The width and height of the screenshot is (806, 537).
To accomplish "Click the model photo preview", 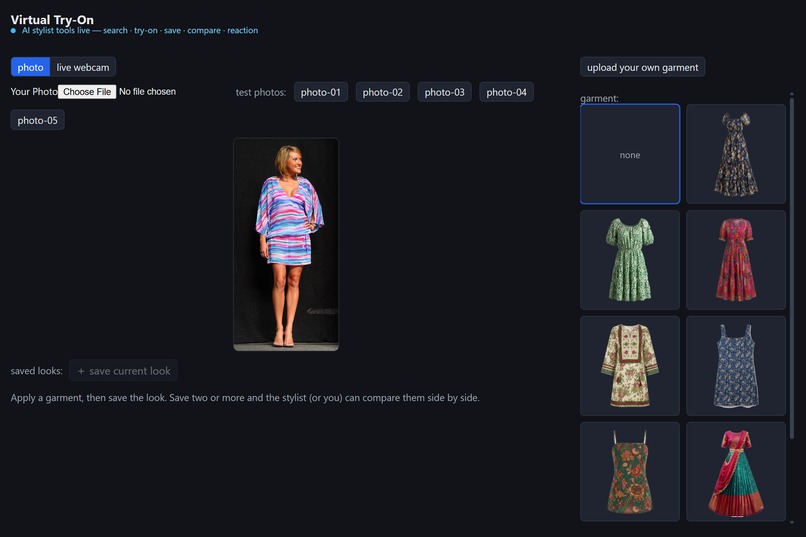I will click(286, 245).
